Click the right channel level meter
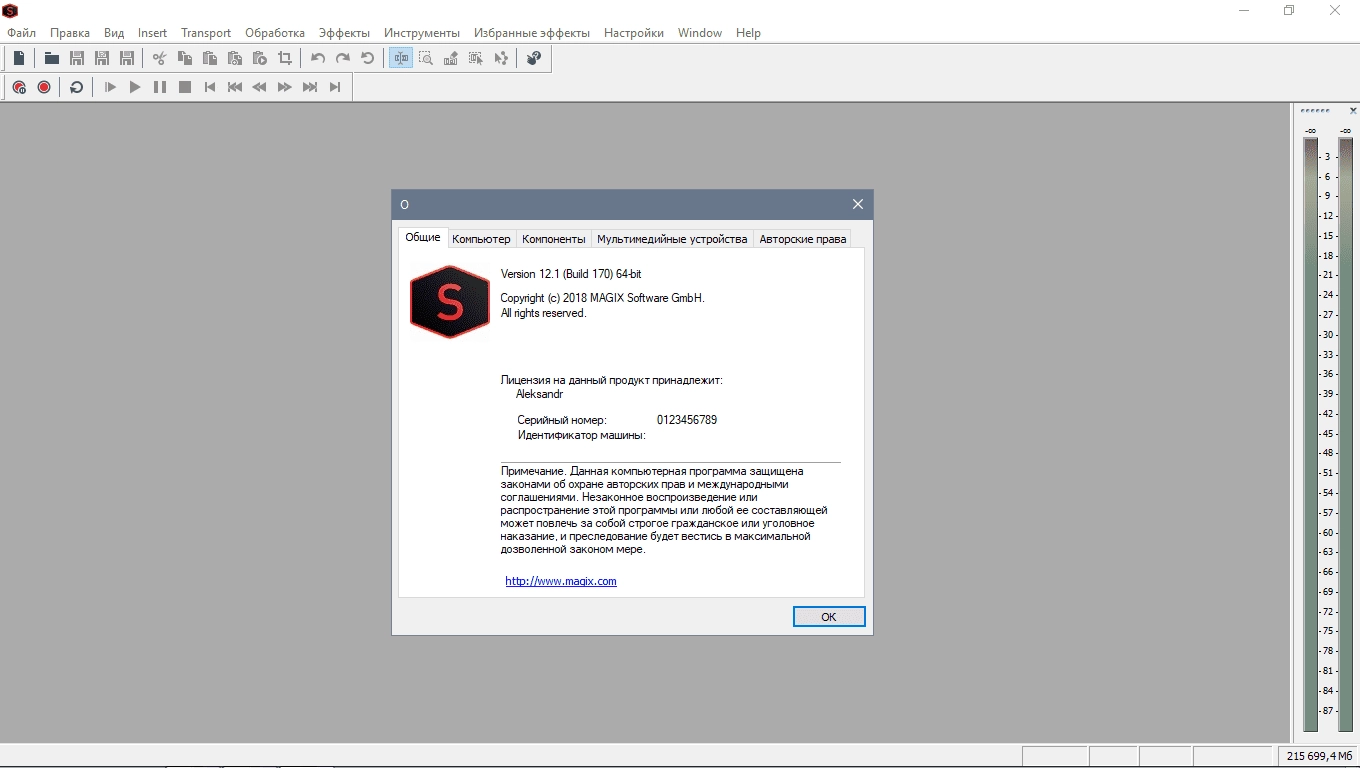This screenshot has width=1360, height=768. pos(1345,435)
